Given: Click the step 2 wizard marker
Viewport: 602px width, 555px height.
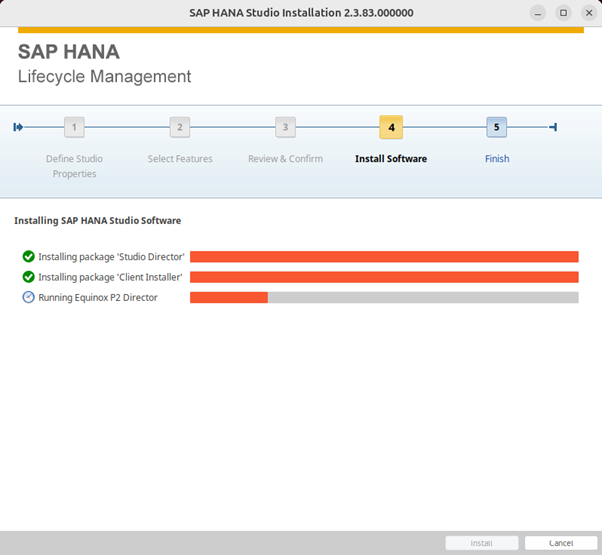Looking at the screenshot, I should 180,127.
